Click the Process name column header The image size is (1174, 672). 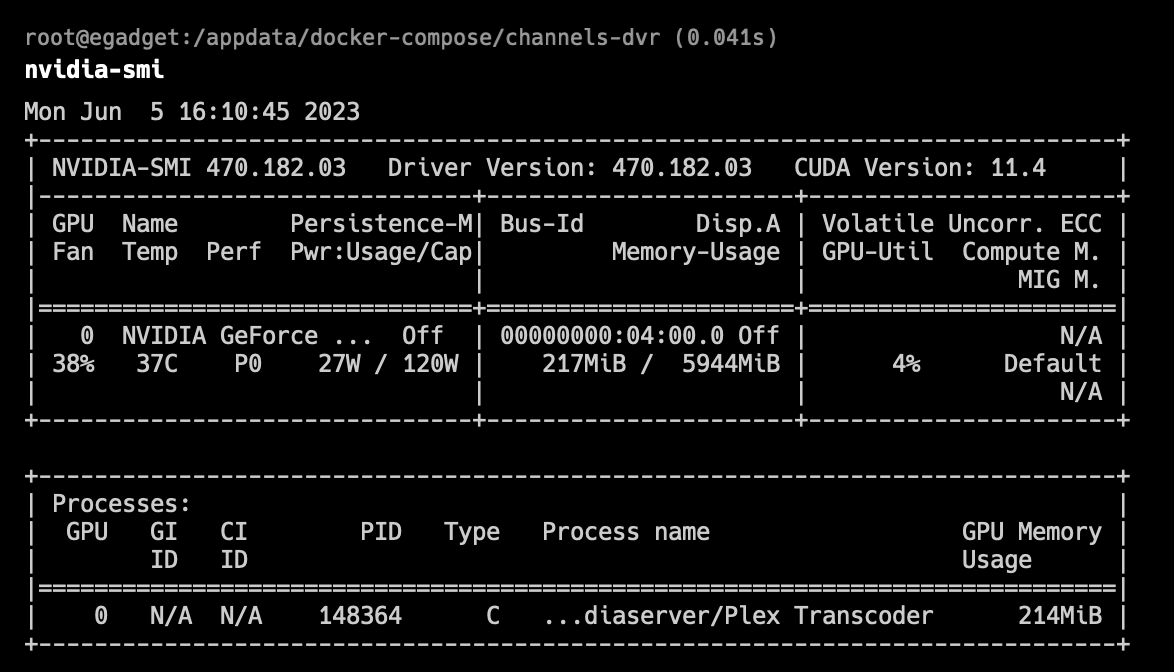coord(626,532)
